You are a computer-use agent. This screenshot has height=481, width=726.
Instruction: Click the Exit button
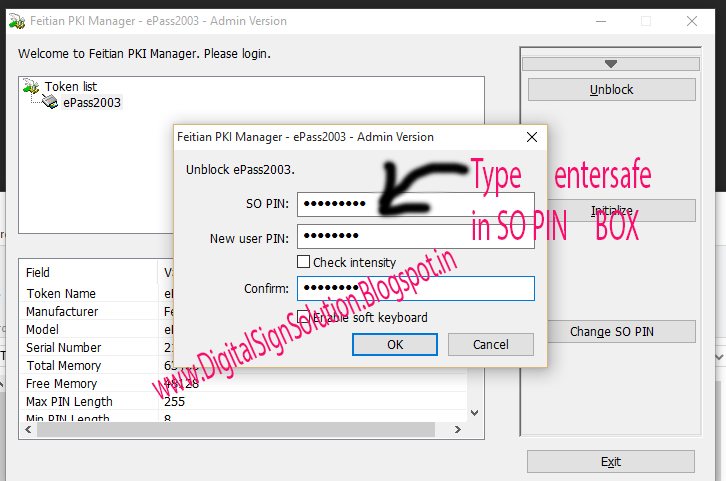pos(611,462)
